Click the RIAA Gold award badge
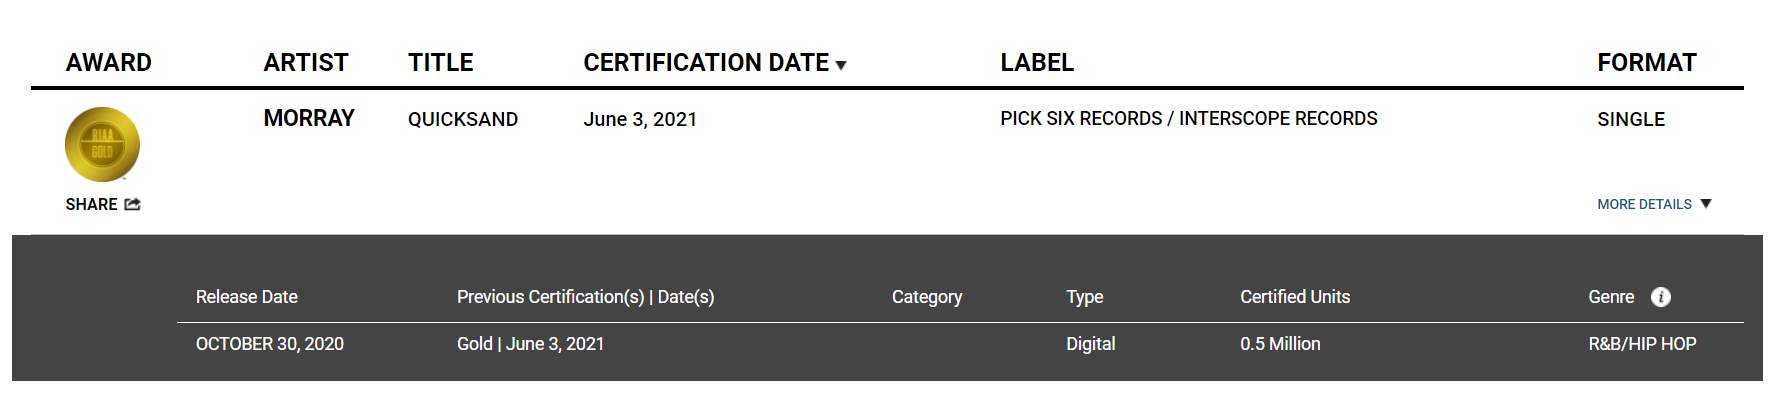This screenshot has height=397, width=1770. (x=102, y=144)
